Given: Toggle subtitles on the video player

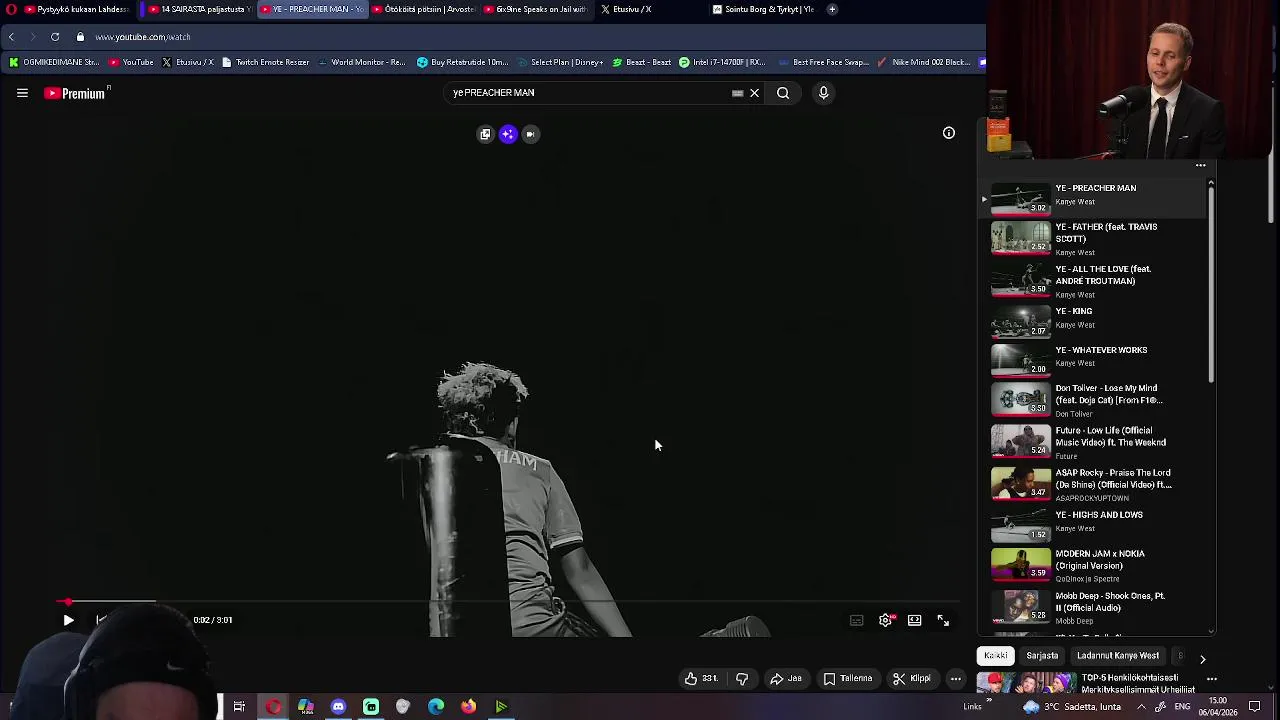Looking at the screenshot, I should pos(856,620).
